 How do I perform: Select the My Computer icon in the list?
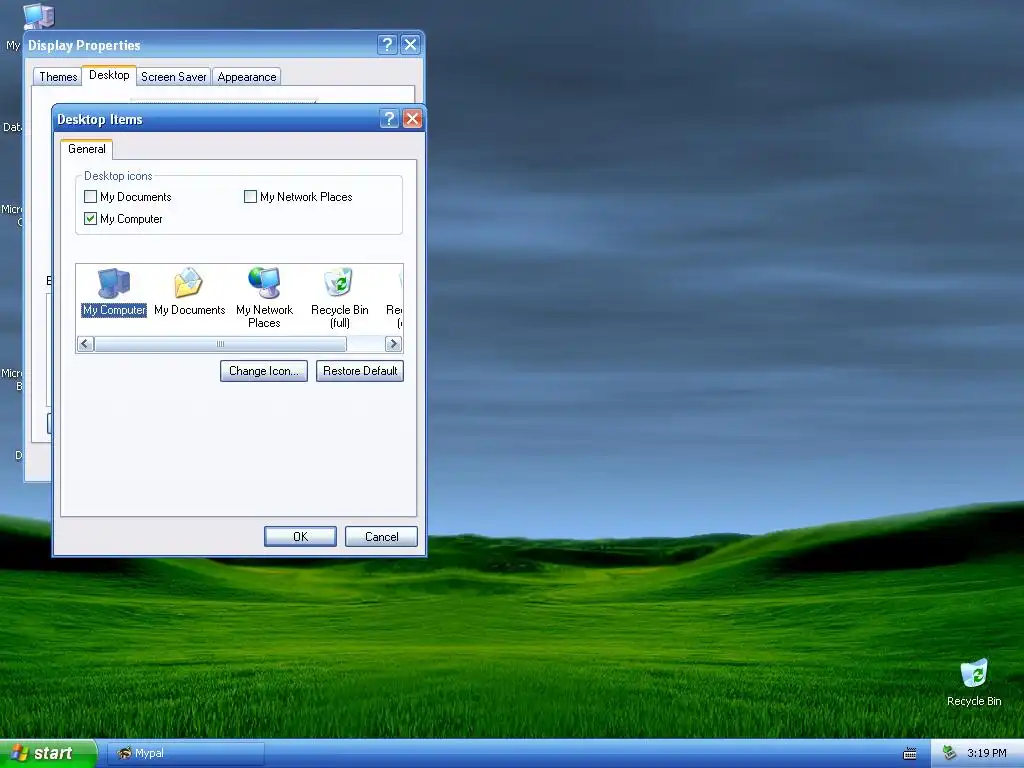click(114, 292)
